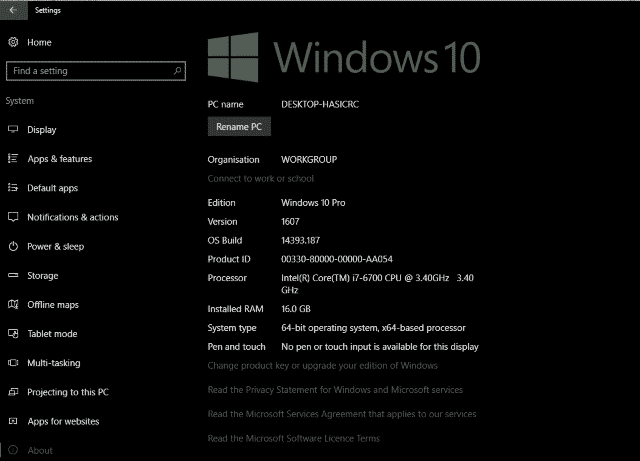Open Storage settings

tap(42, 276)
